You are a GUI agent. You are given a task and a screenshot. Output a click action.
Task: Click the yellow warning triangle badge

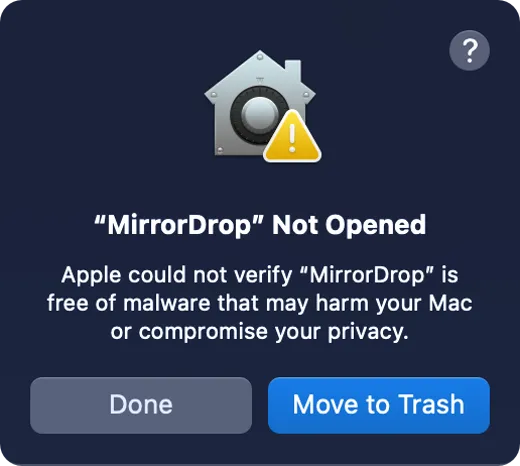pos(292,136)
